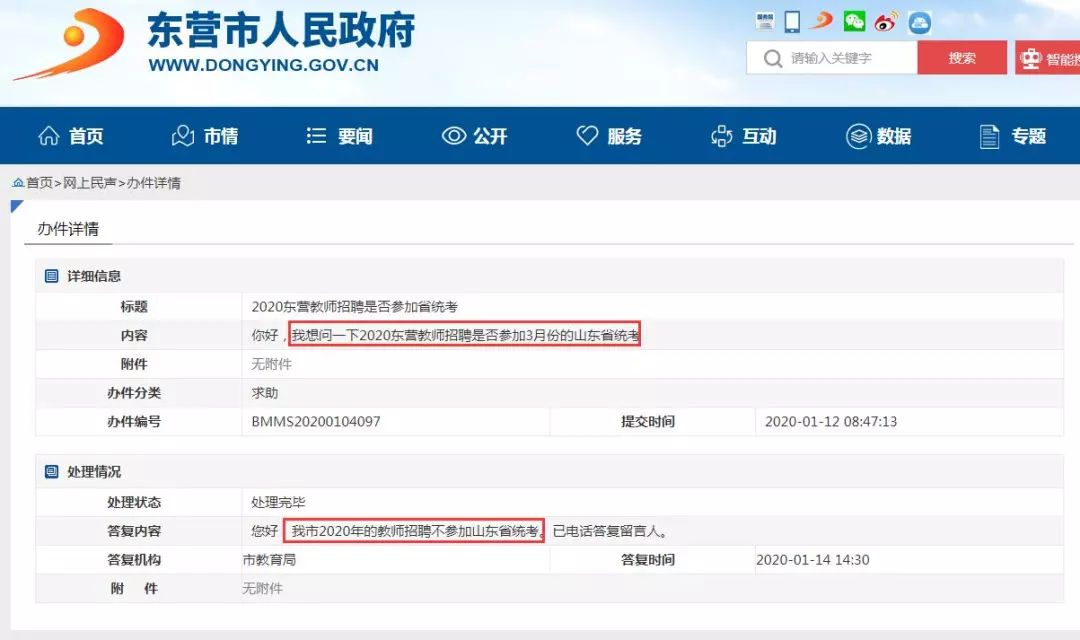Click the small orange Dongying app icon
This screenshot has height=640, width=1080.
tap(822, 21)
